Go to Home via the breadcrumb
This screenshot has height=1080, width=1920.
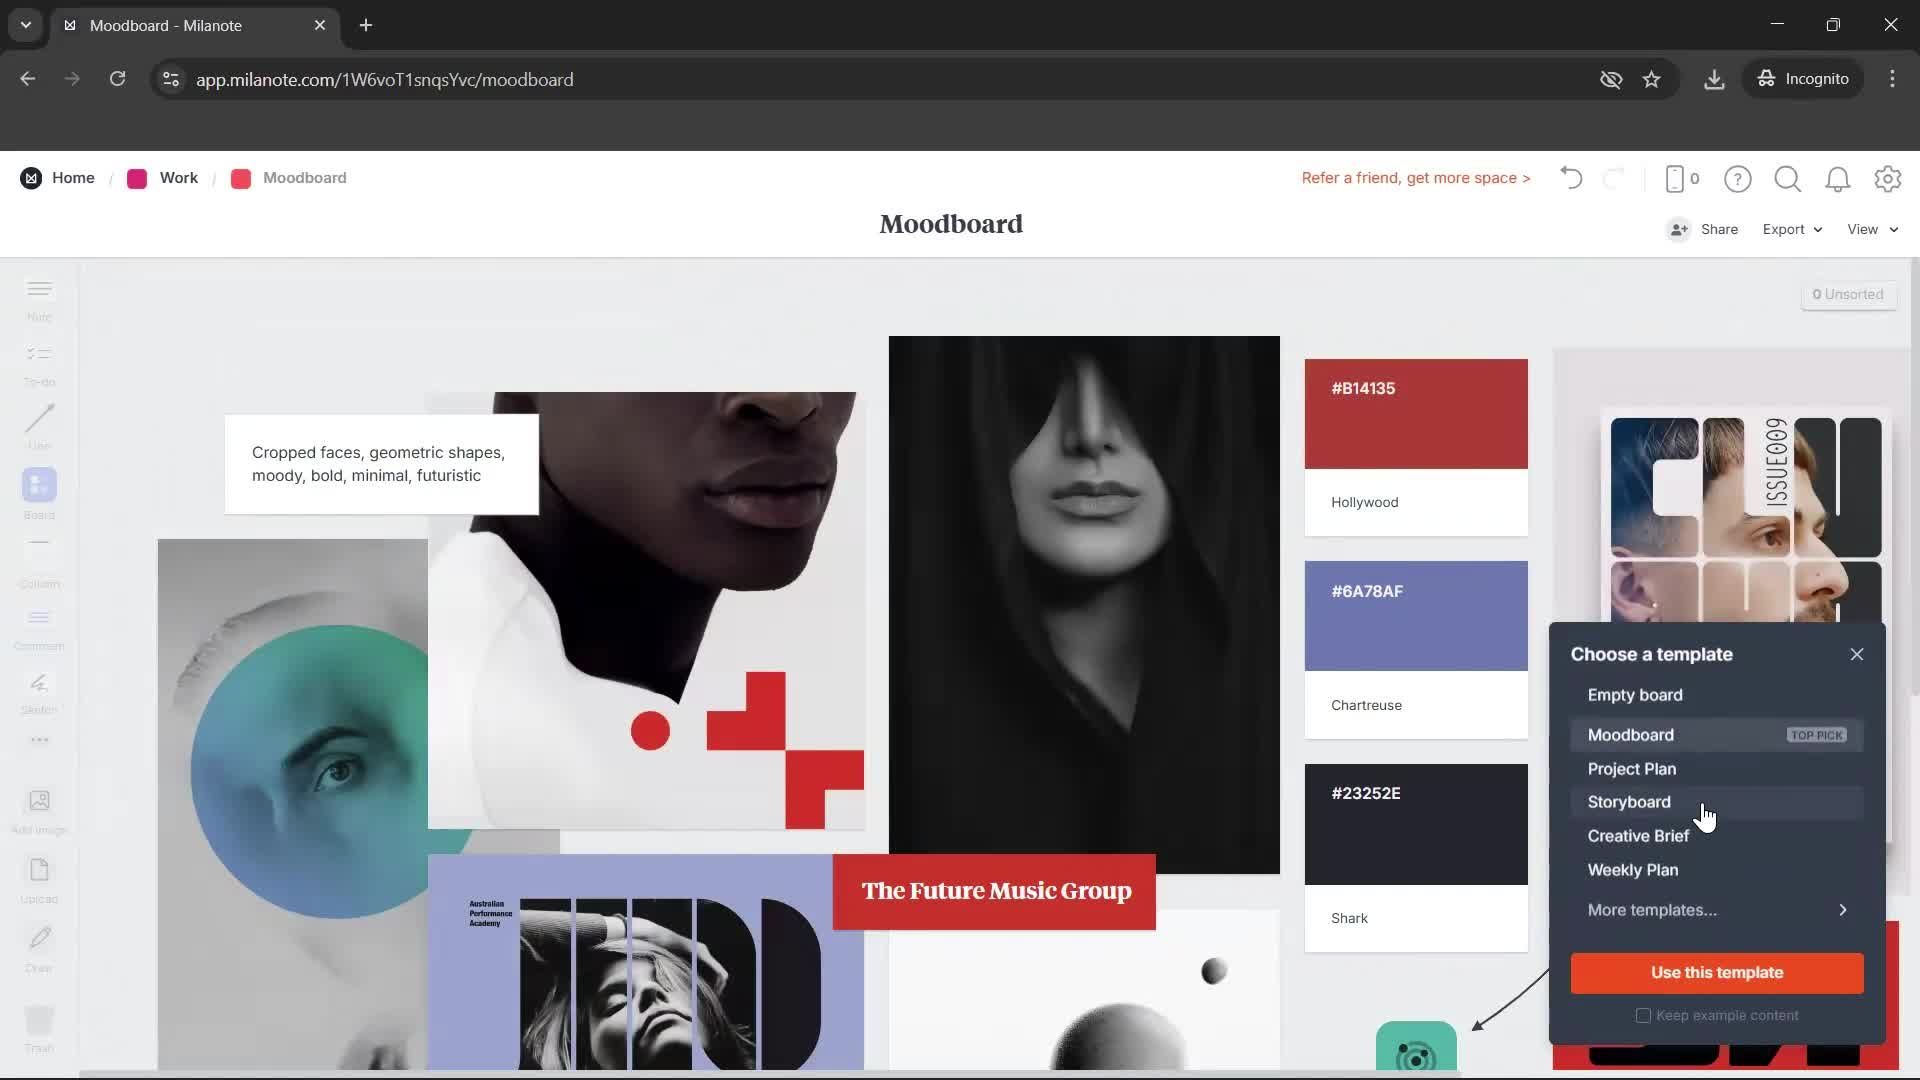(x=72, y=178)
